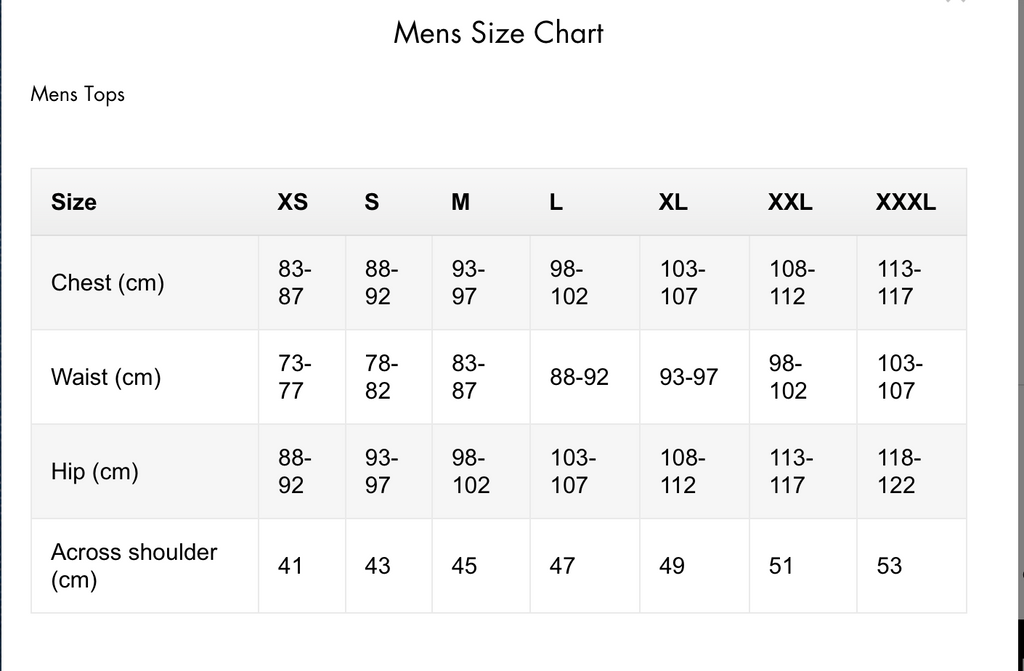Select the M size column header

[x=460, y=202]
